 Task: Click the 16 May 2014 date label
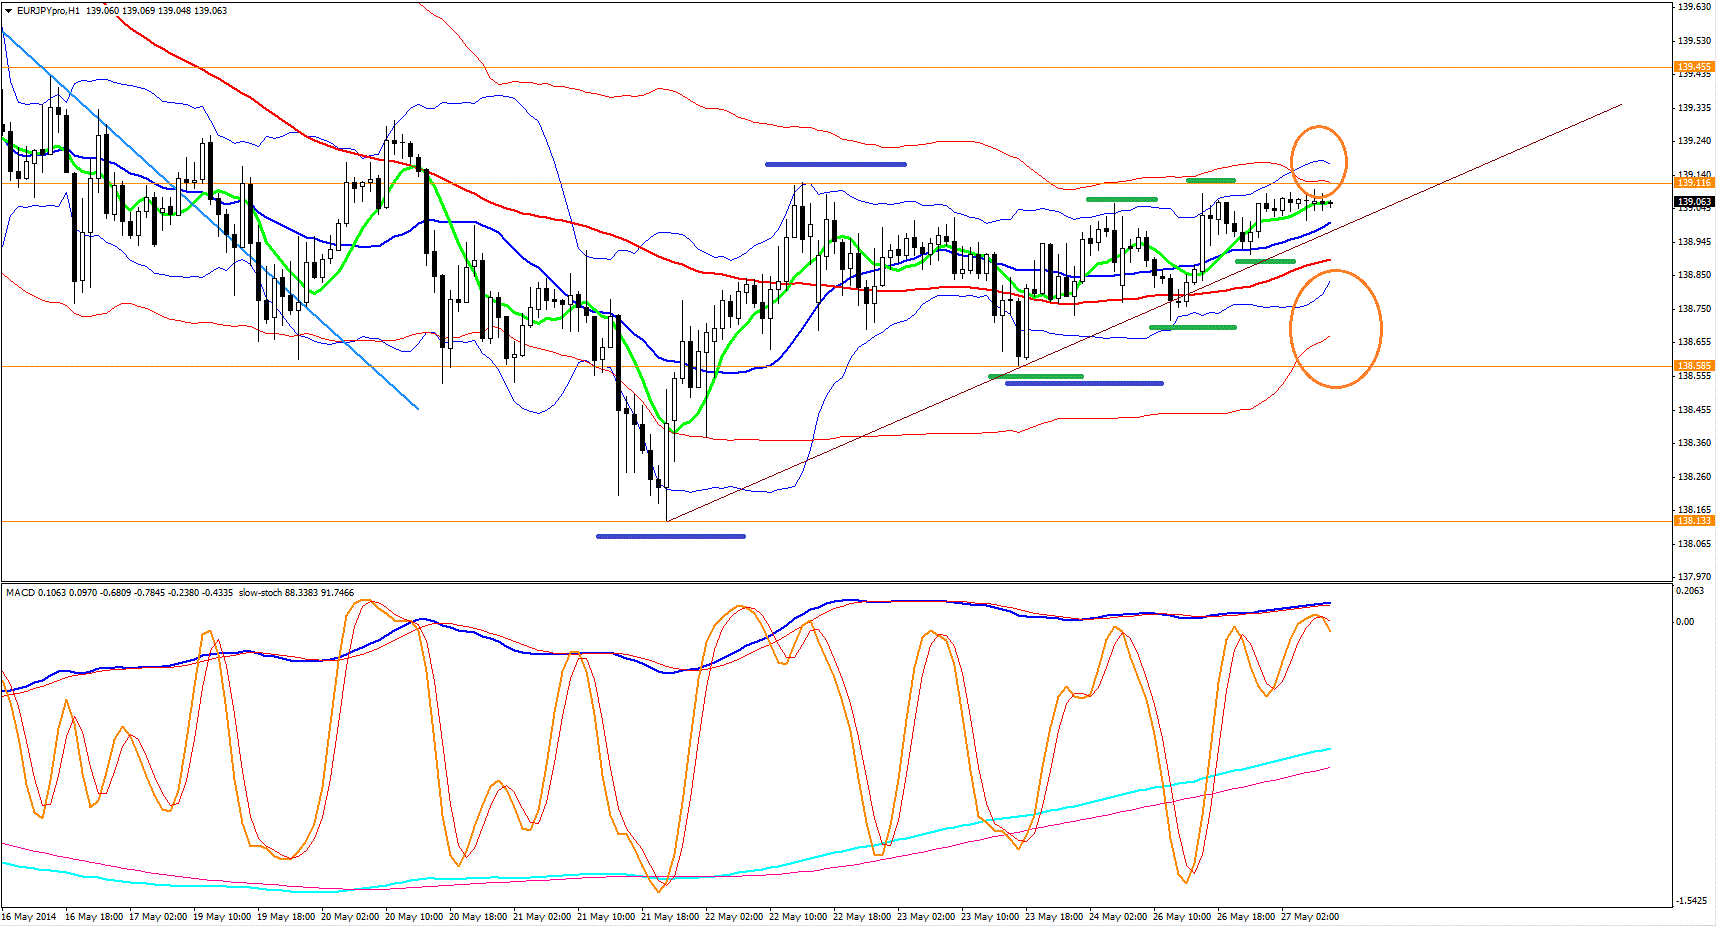coord(30,917)
